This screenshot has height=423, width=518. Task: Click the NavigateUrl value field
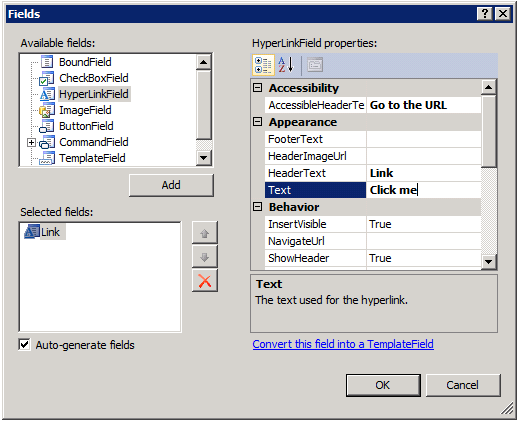tap(423, 241)
